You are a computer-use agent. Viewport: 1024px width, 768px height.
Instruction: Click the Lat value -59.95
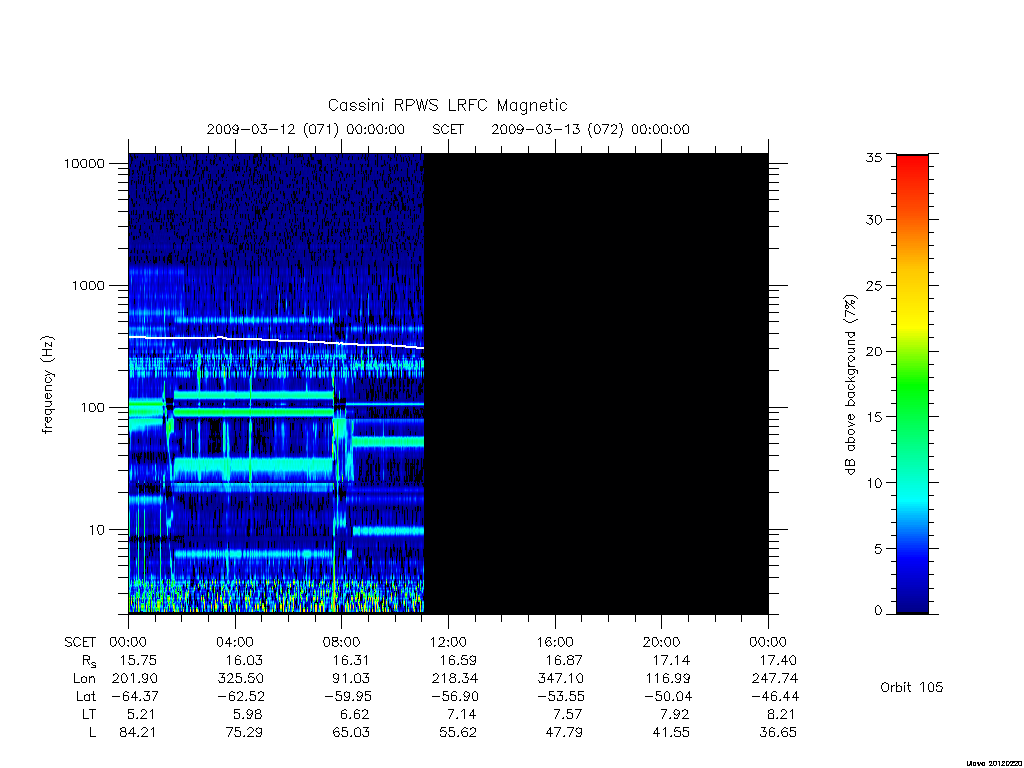pyautogui.click(x=347, y=696)
